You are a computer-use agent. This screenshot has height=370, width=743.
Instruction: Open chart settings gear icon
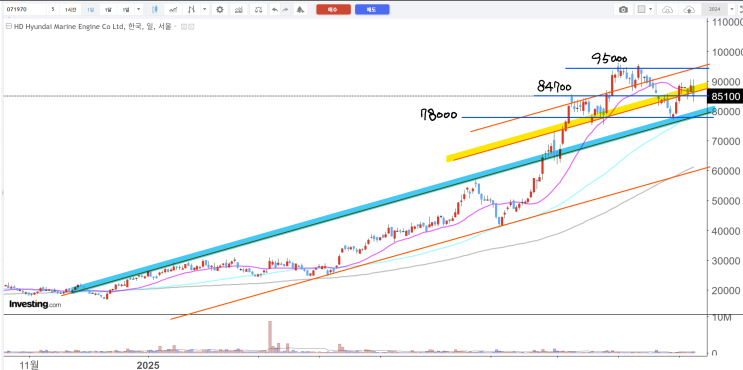(220, 9)
